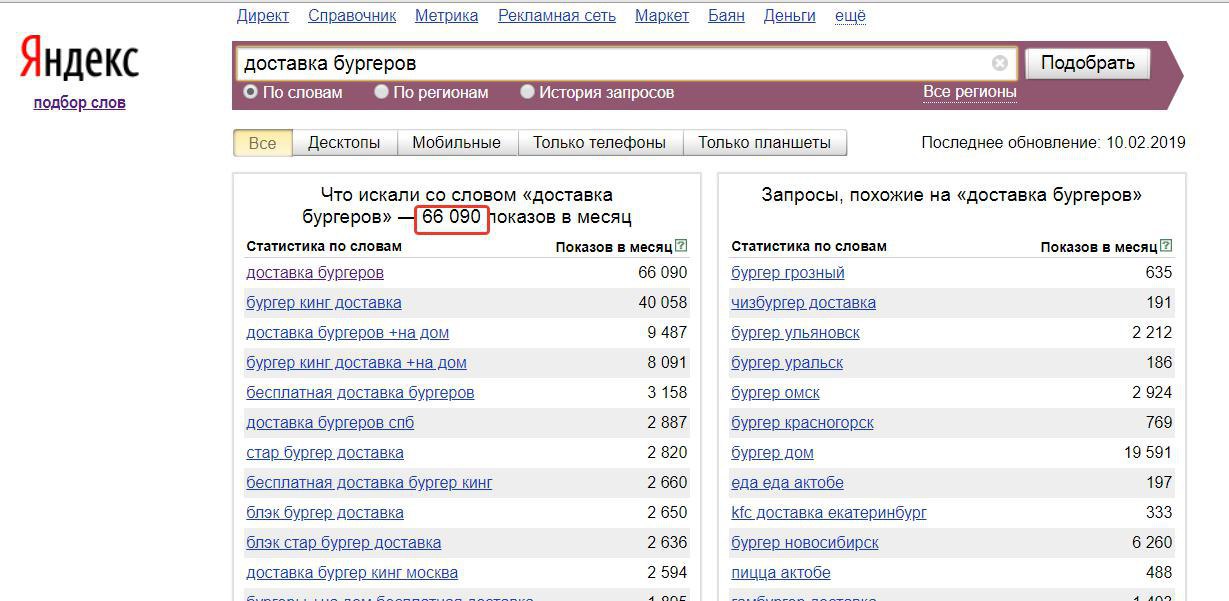
Task: Click the 19 591 impressions value
Action: 1148,452
